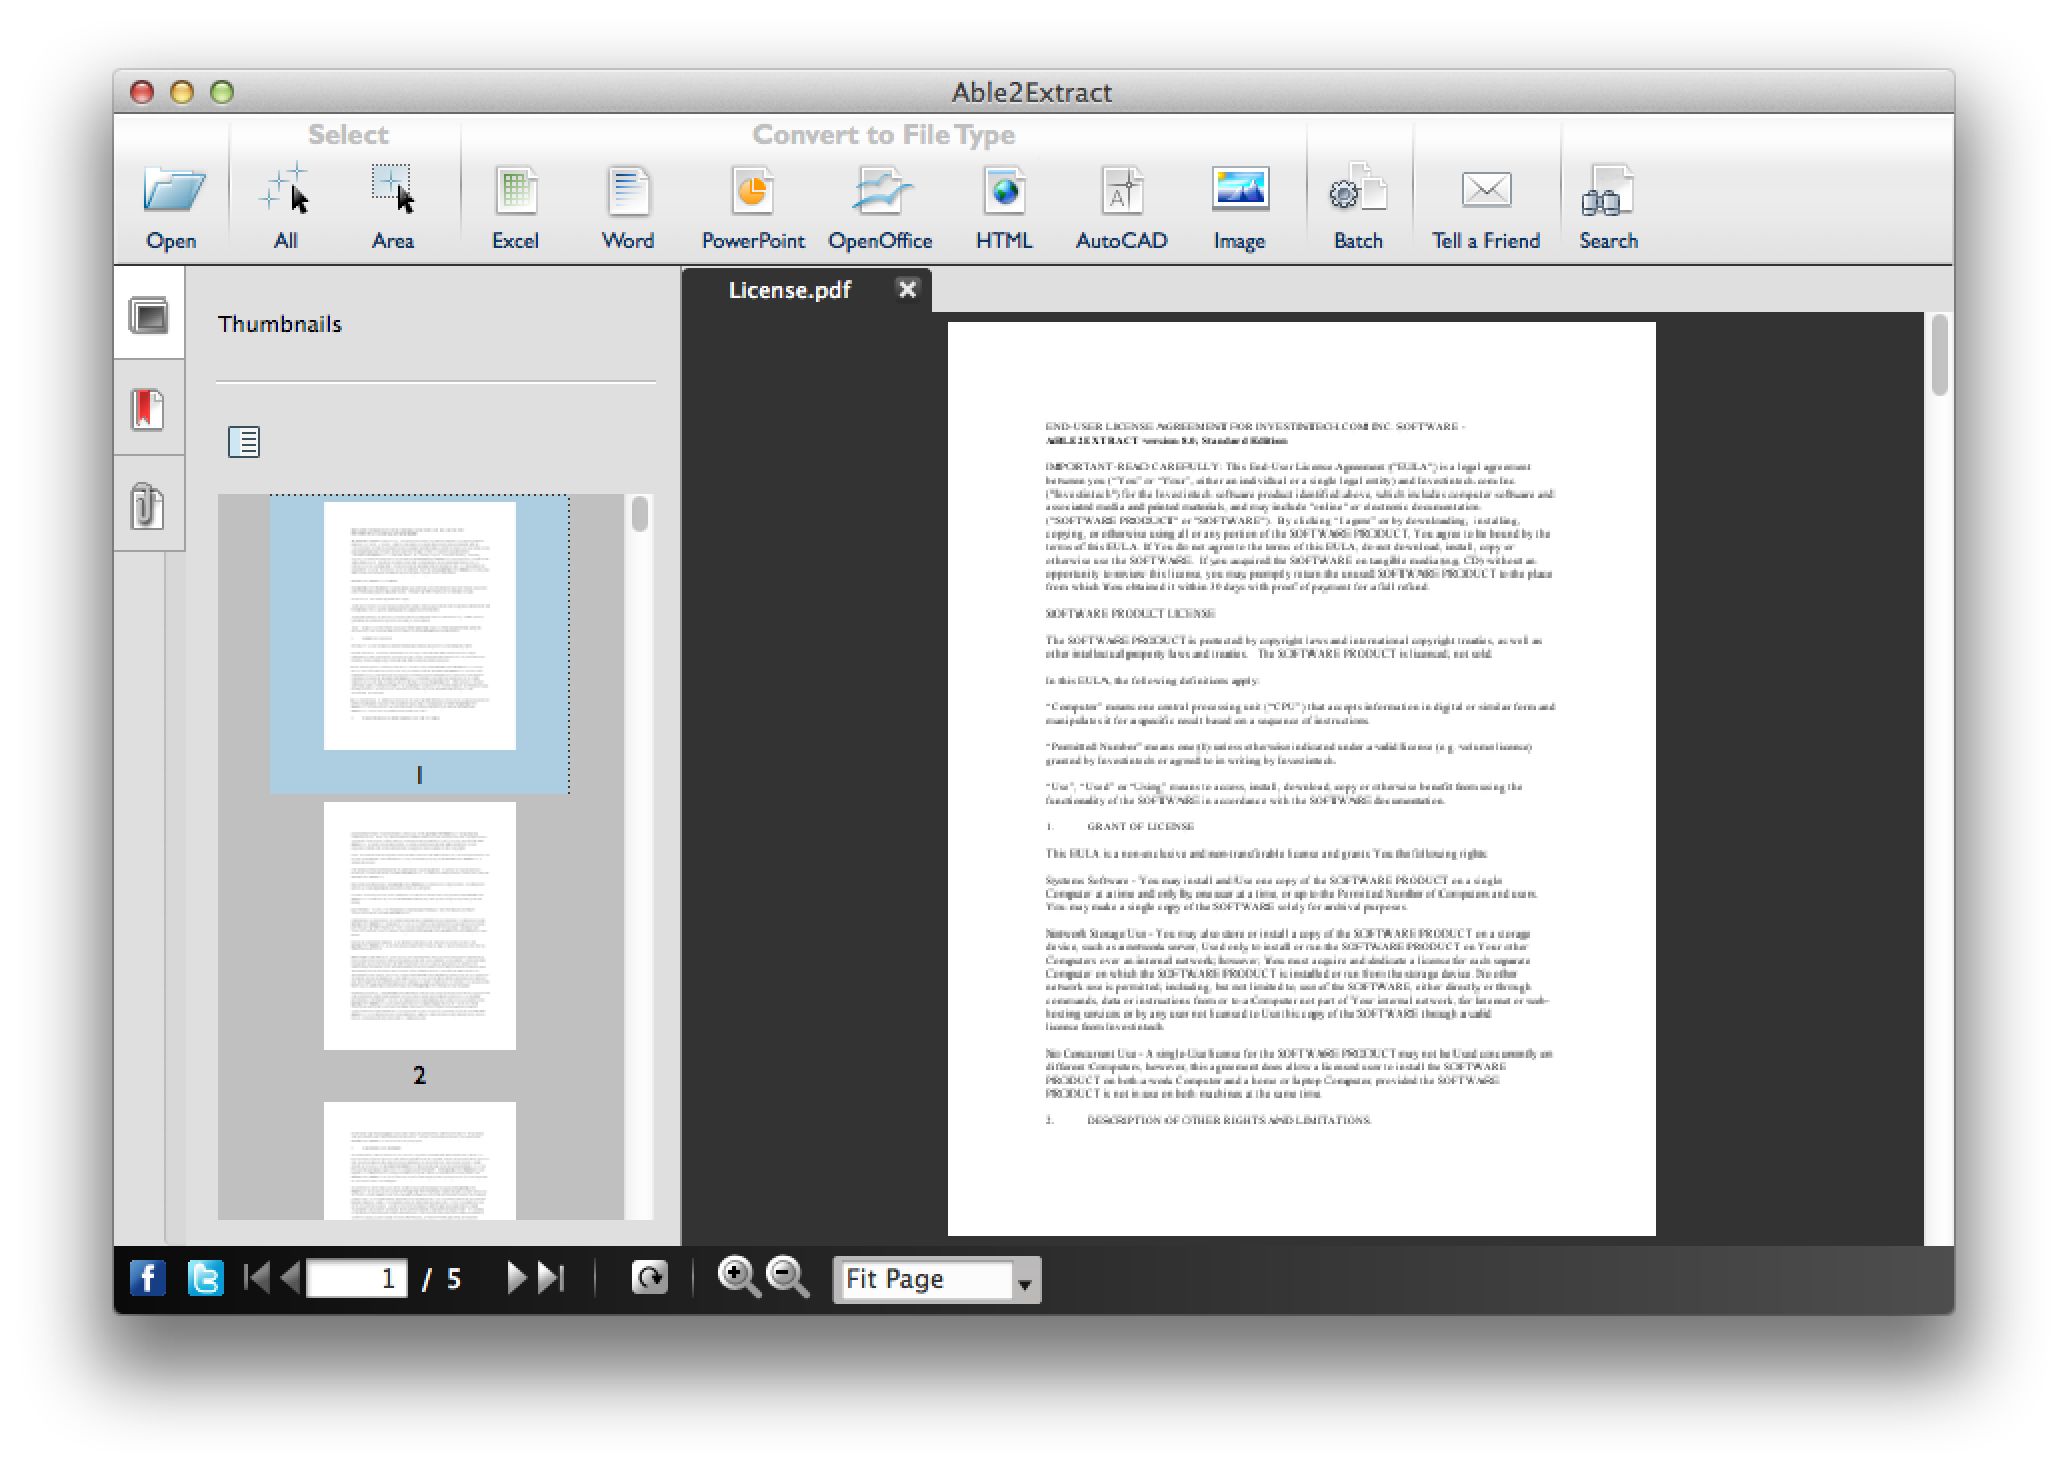Select page 1 thumbnail

[419, 644]
